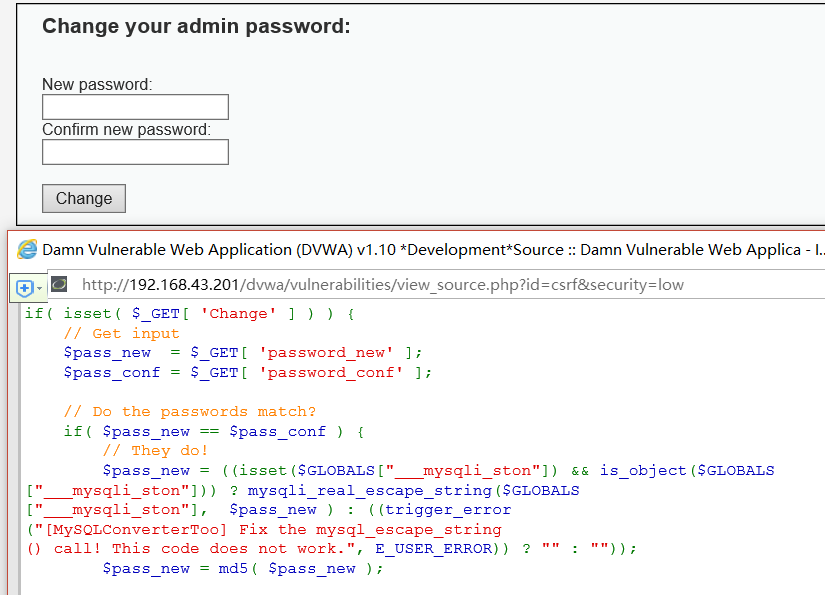Click the 'Confirm new password:' label
The height and width of the screenshot is (595, 825).
[x=126, y=130]
